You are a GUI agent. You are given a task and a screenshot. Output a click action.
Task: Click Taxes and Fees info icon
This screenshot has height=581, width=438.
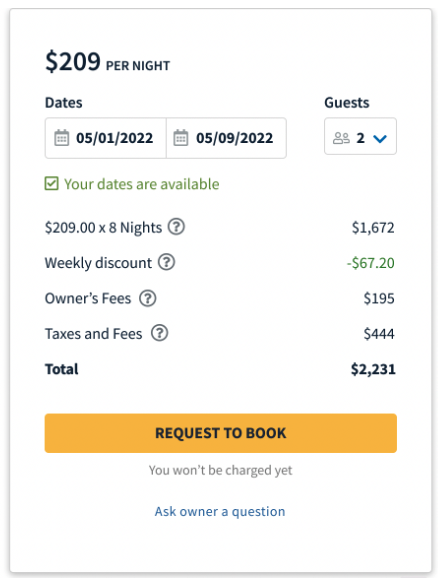[x=159, y=333]
